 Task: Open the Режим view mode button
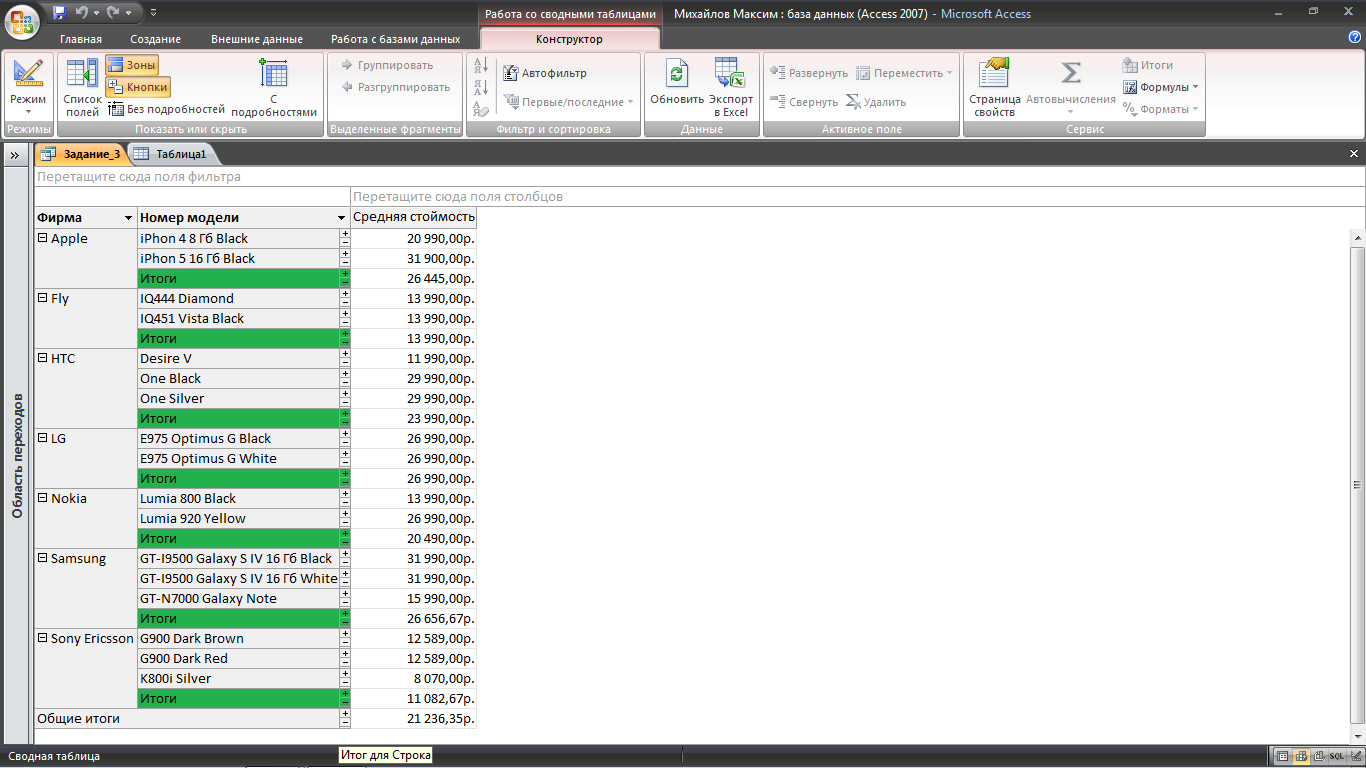coord(28,86)
